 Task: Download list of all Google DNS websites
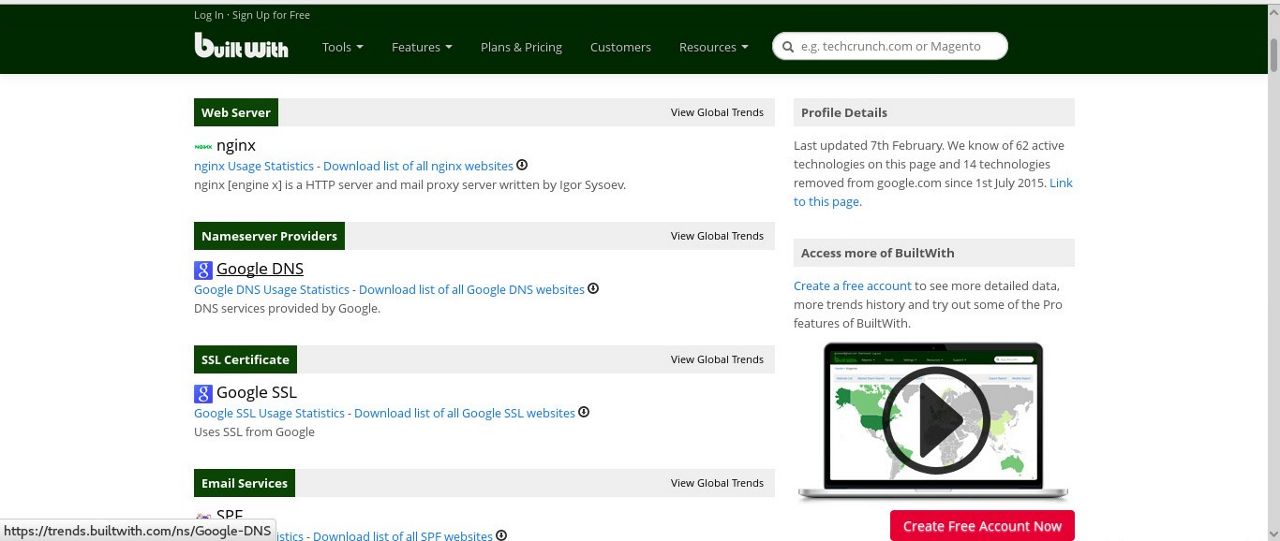472,290
